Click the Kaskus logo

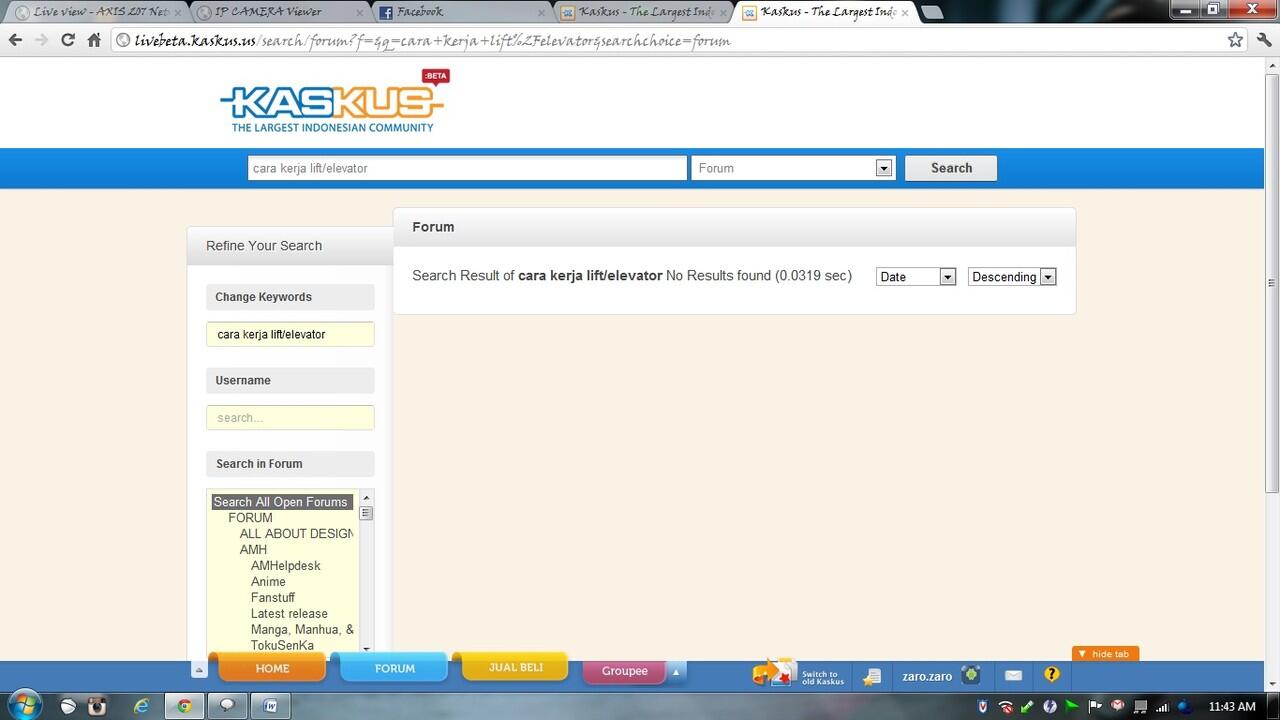[334, 101]
